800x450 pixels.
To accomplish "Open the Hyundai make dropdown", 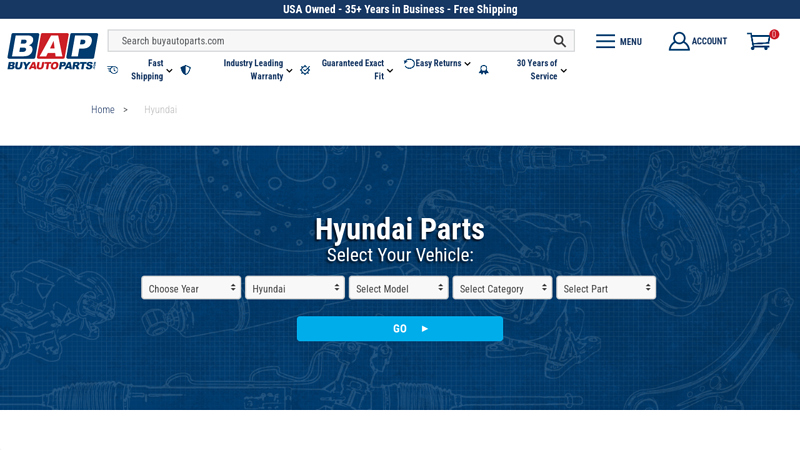I will pos(295,288).
